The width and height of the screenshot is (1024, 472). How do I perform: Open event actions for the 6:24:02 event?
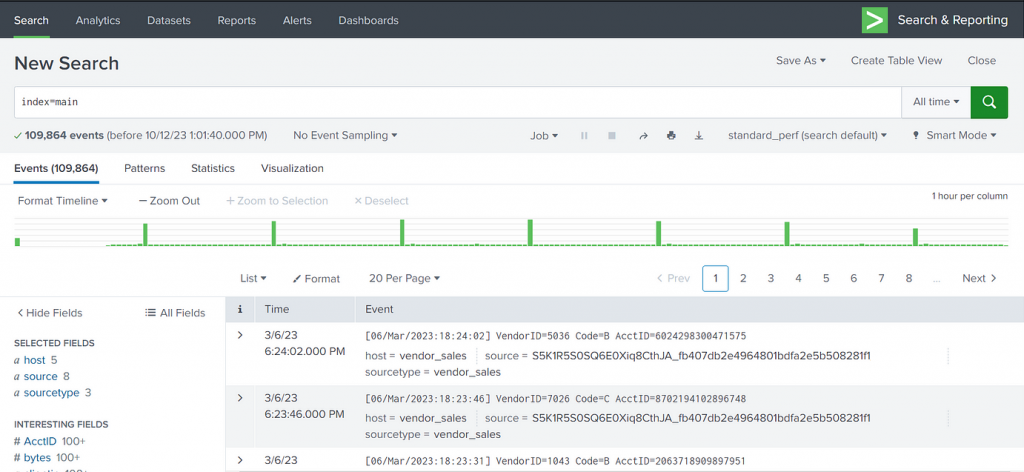[x=947, y=355]
